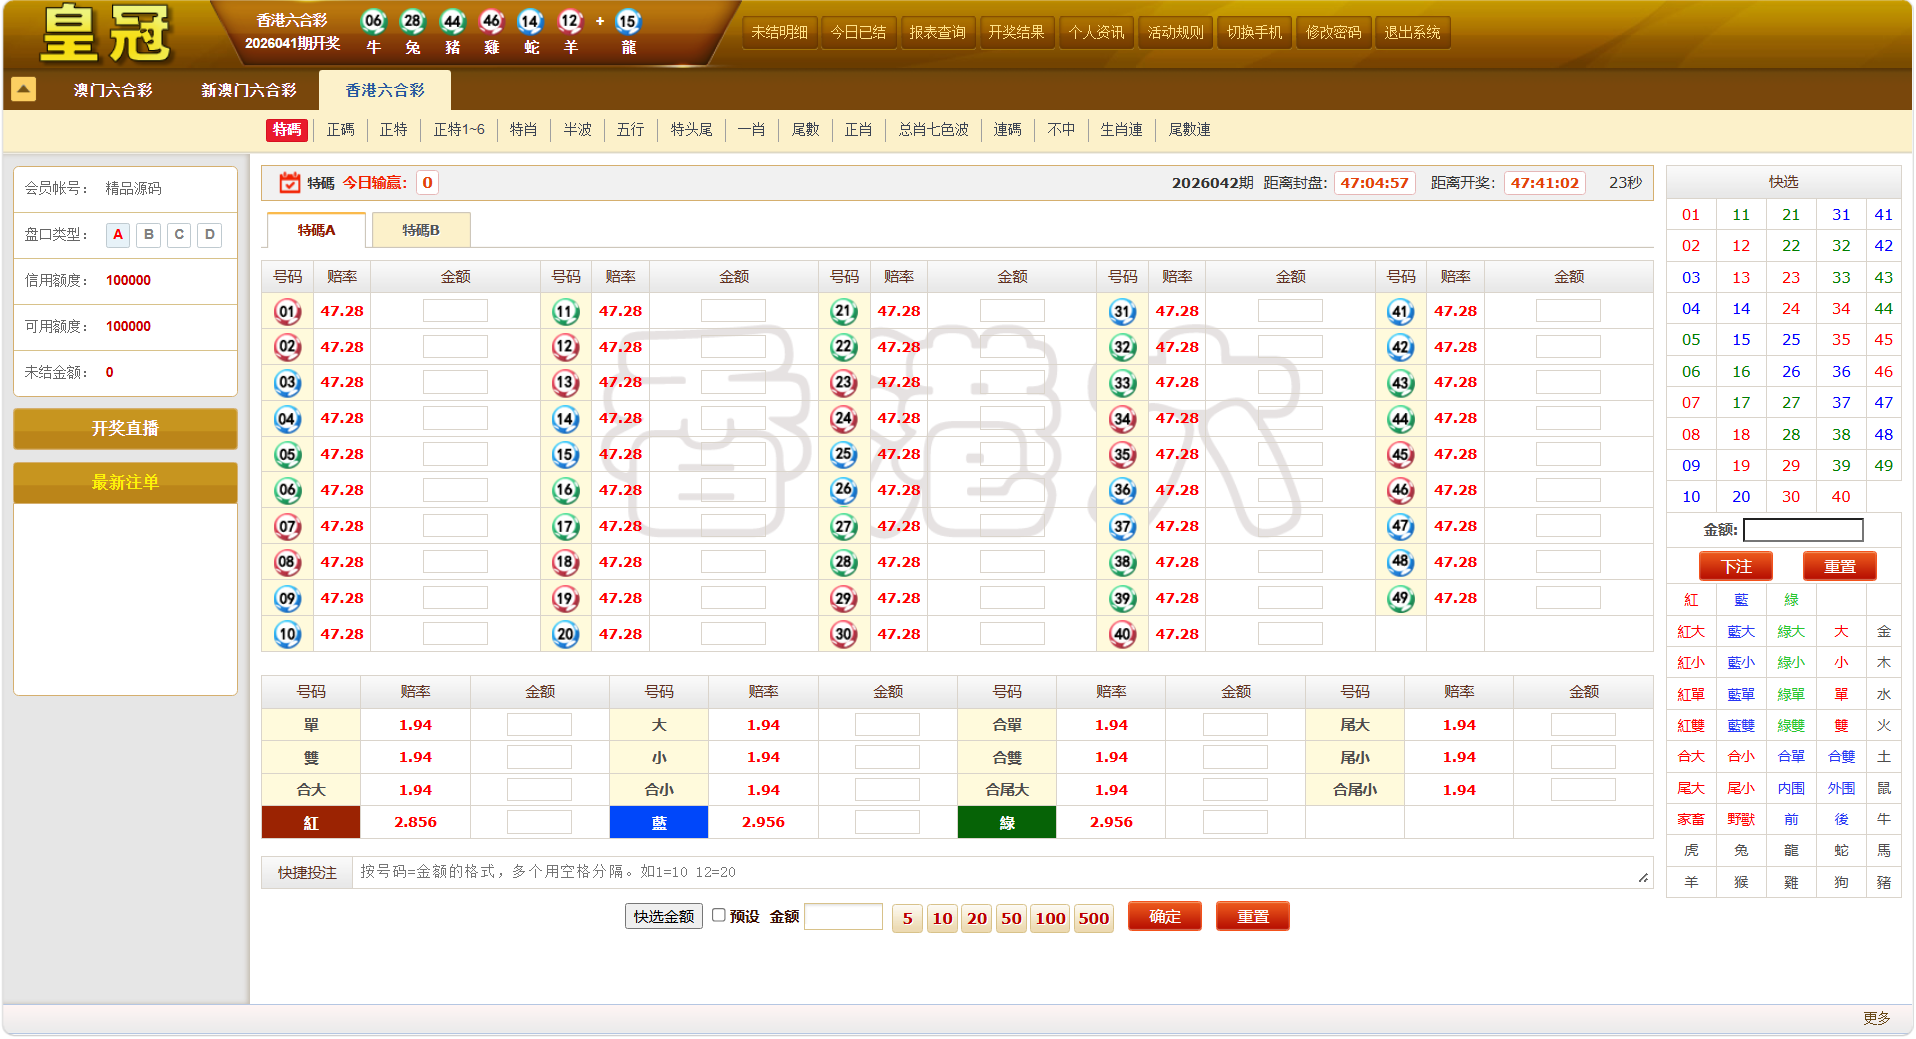
Task: Click the 金额 input field in quick select panel
Action: point(1803,530)
